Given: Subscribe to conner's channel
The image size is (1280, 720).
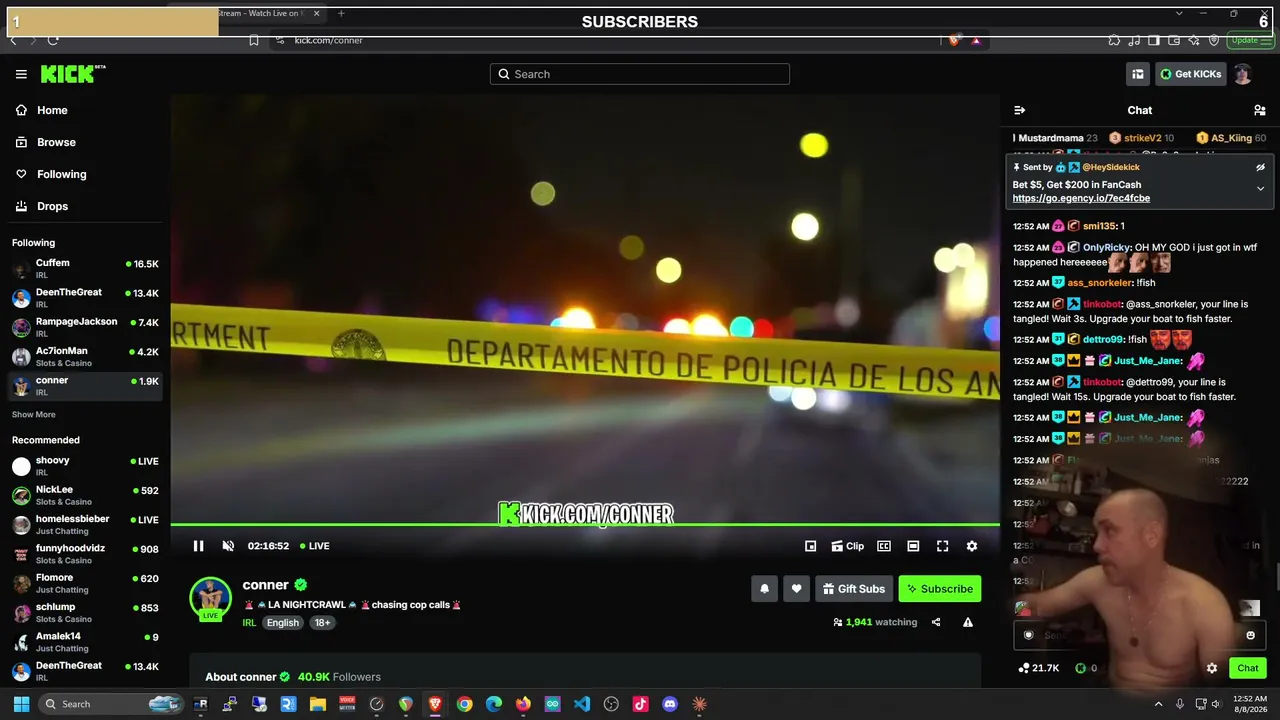Looking at the screenshot, I should coord(940,589).
